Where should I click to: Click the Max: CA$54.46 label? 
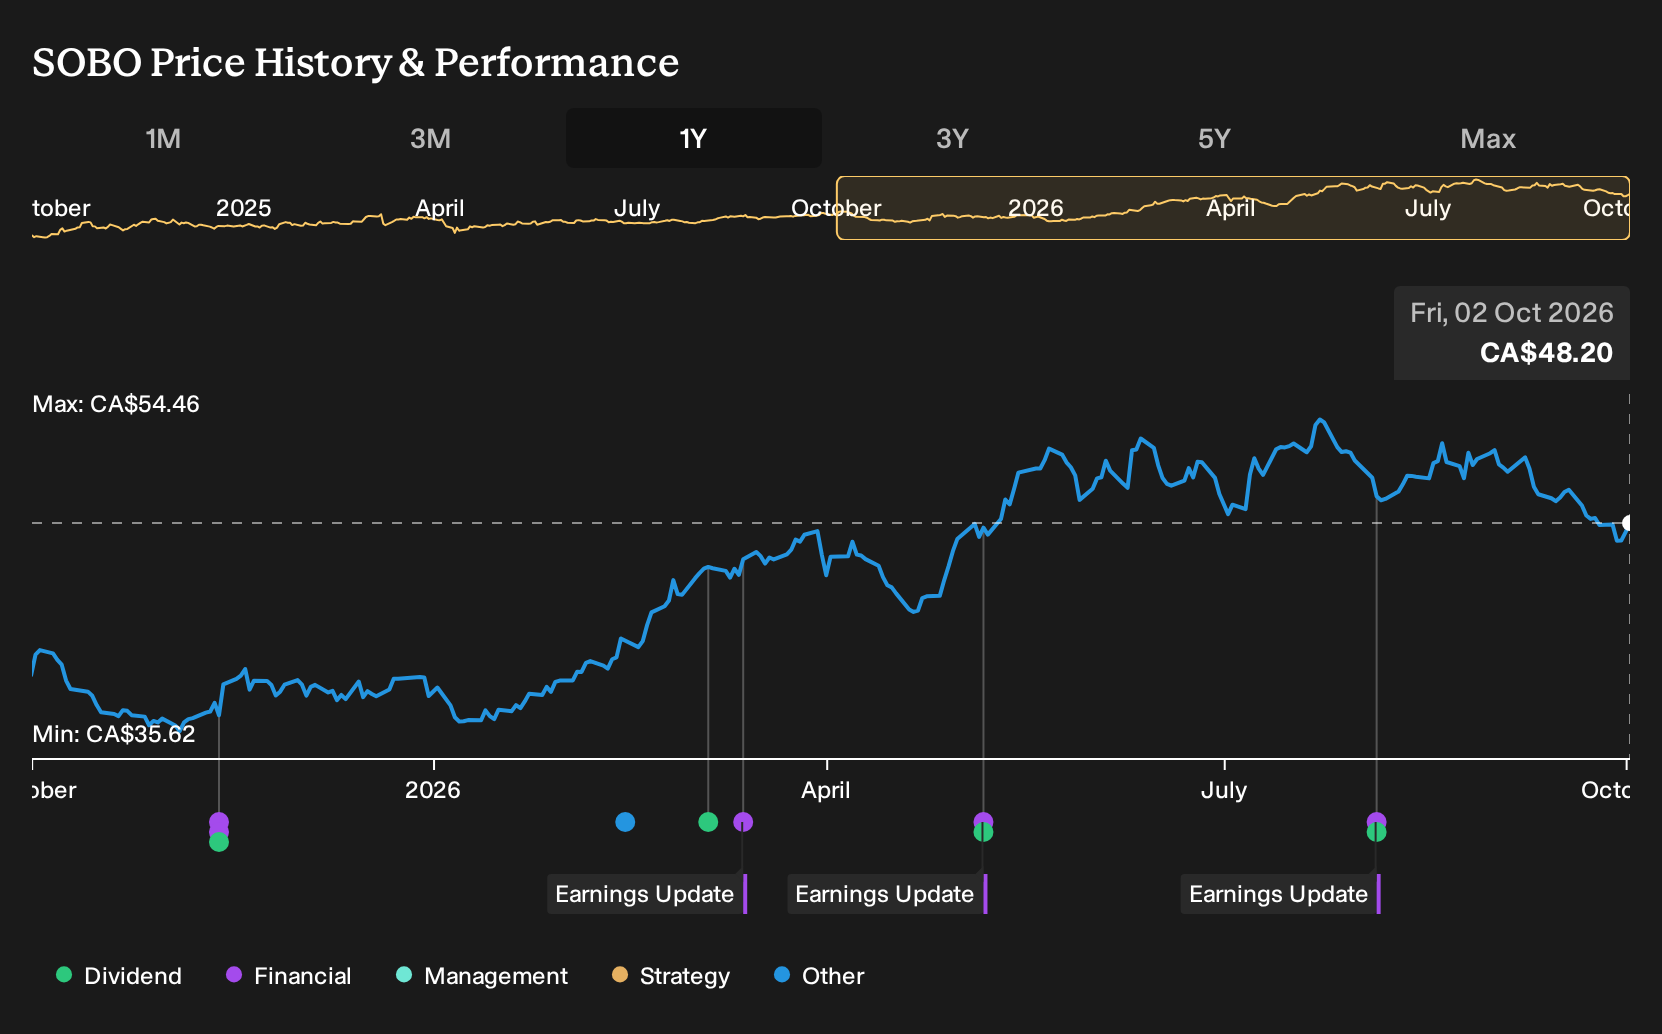[x=116, y=404]
